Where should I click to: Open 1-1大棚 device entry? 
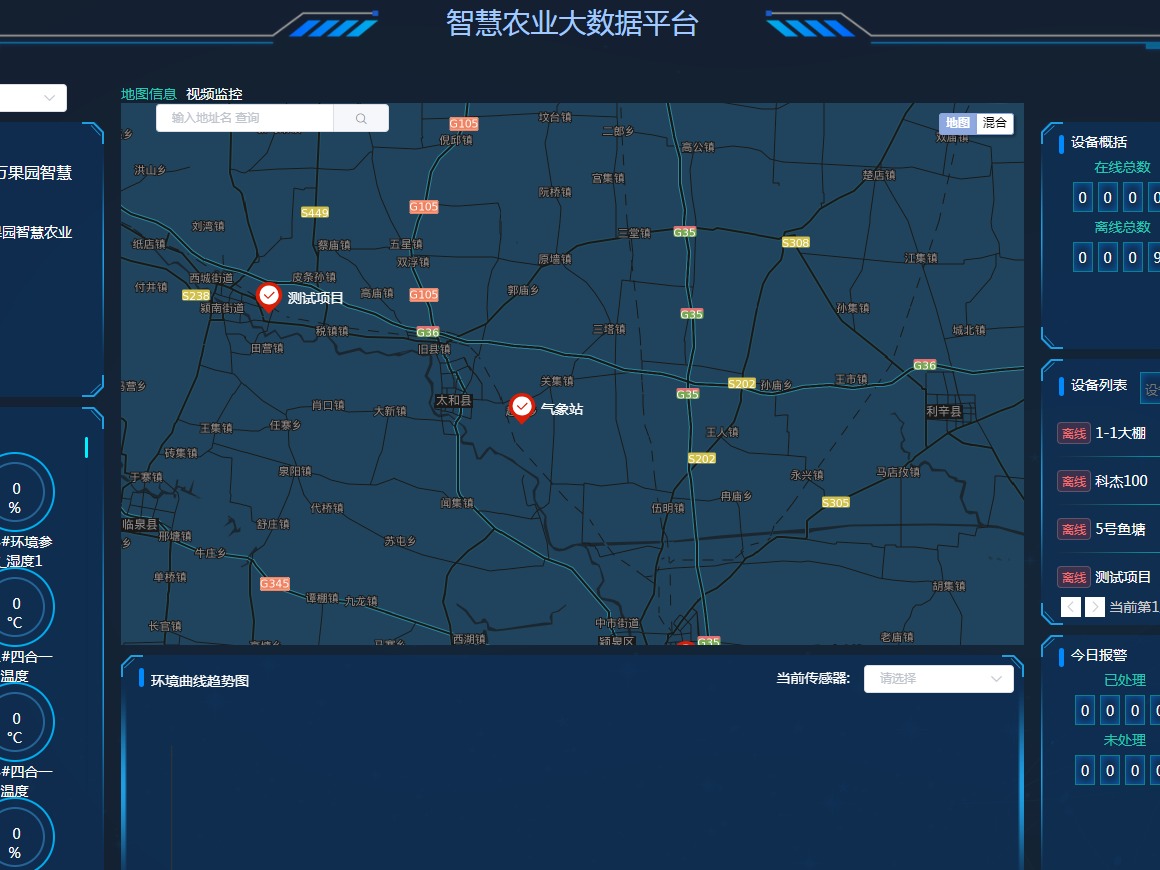click(x=1120, y=433)
